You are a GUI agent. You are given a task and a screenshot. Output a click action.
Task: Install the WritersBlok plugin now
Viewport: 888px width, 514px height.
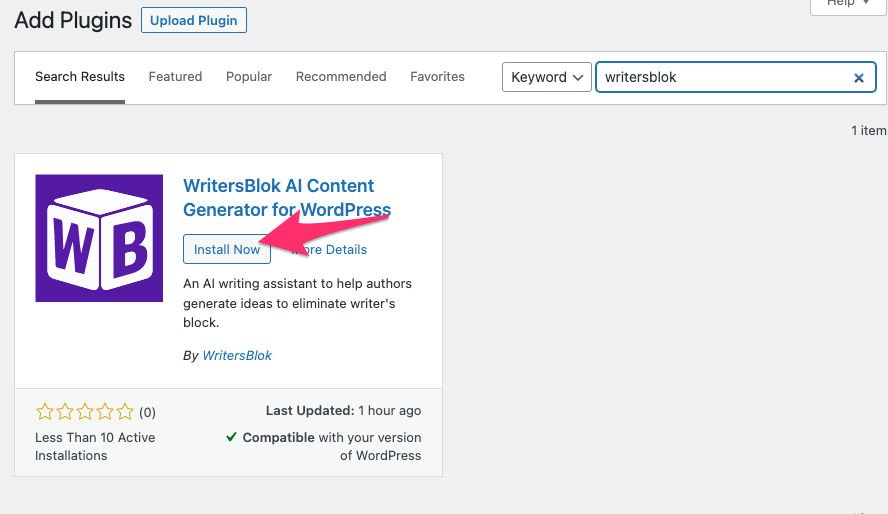coord(227,249)
